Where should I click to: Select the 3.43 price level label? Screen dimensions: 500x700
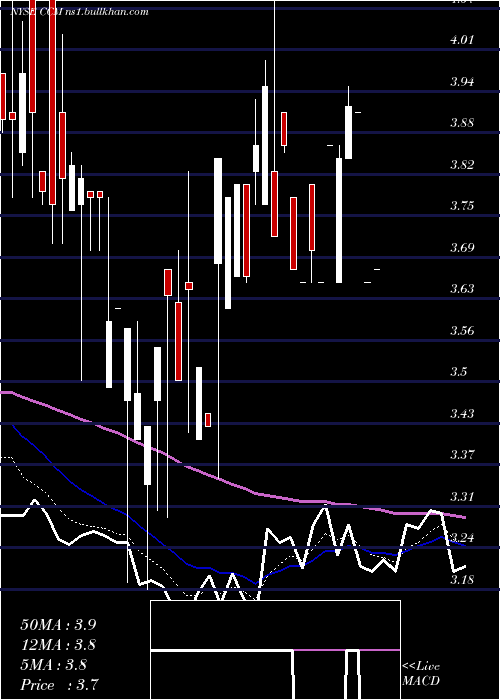462,413
